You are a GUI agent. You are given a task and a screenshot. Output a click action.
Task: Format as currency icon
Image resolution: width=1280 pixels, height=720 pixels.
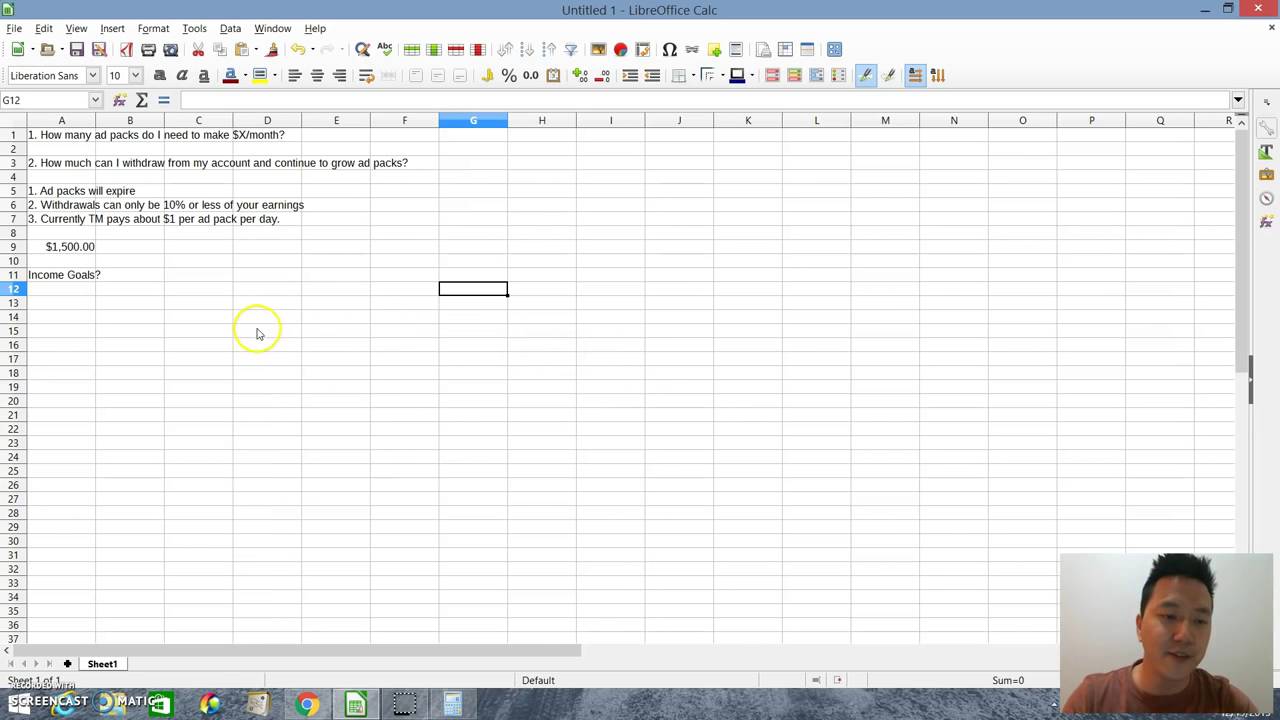(487, 75)
